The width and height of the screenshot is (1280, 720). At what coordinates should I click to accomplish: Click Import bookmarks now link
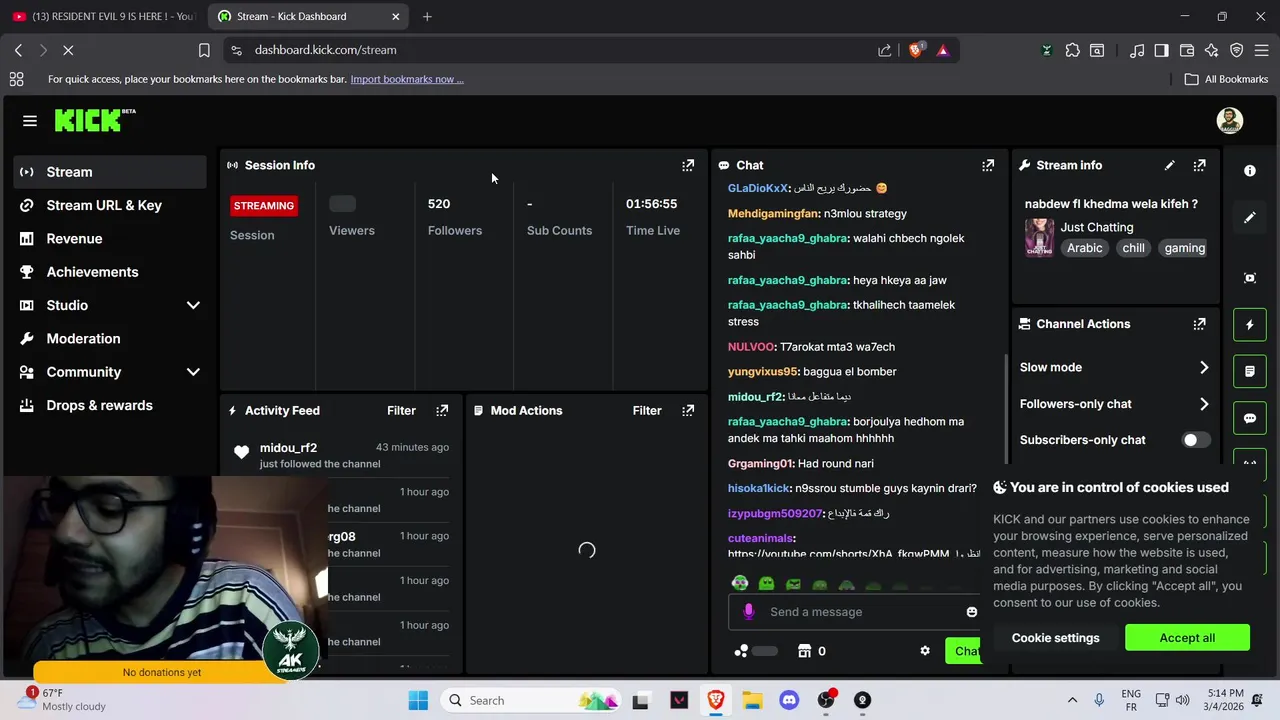(407, 79)
